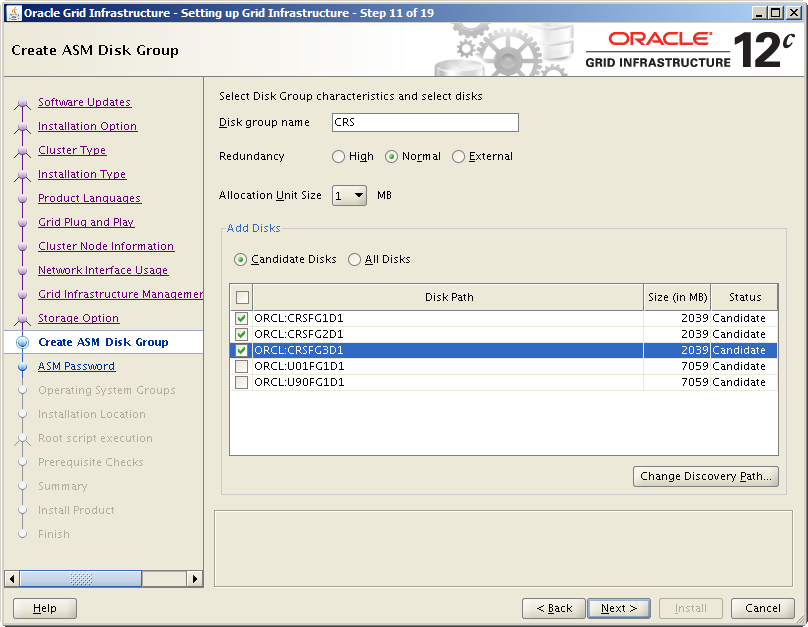Sort by Disk Path column header
This screenshot has width=808, height=627.
[x=448, y=297]
